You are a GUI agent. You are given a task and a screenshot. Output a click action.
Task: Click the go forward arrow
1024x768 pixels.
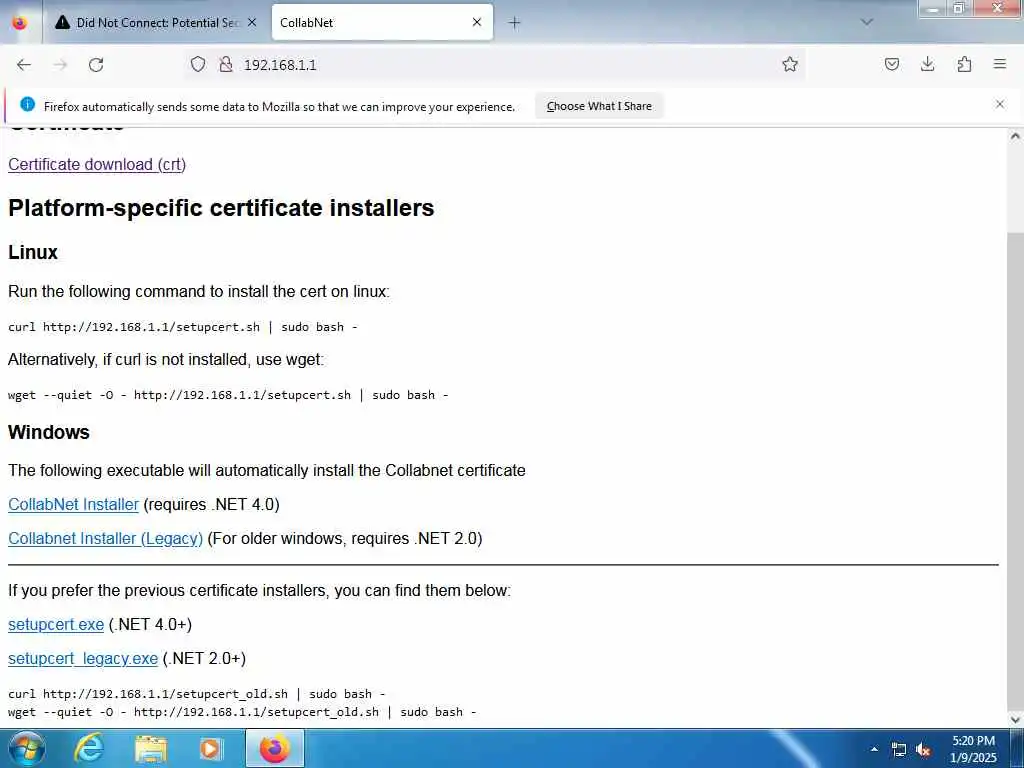click(60, 65)
